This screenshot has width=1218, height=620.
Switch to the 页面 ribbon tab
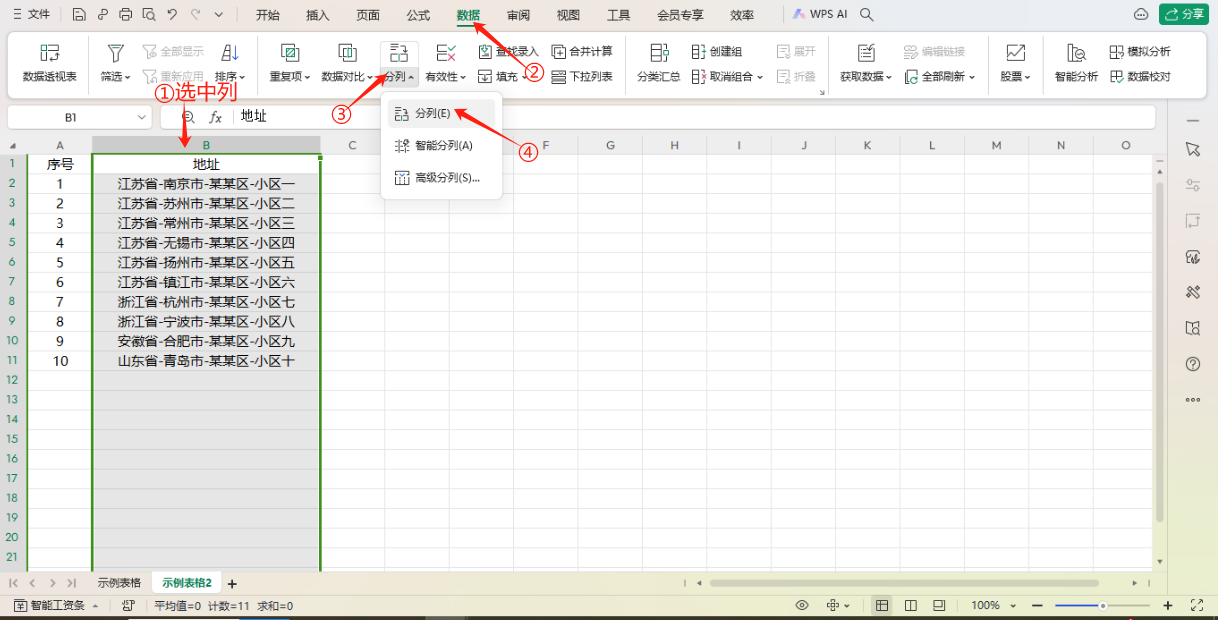[x=368, y=15]
